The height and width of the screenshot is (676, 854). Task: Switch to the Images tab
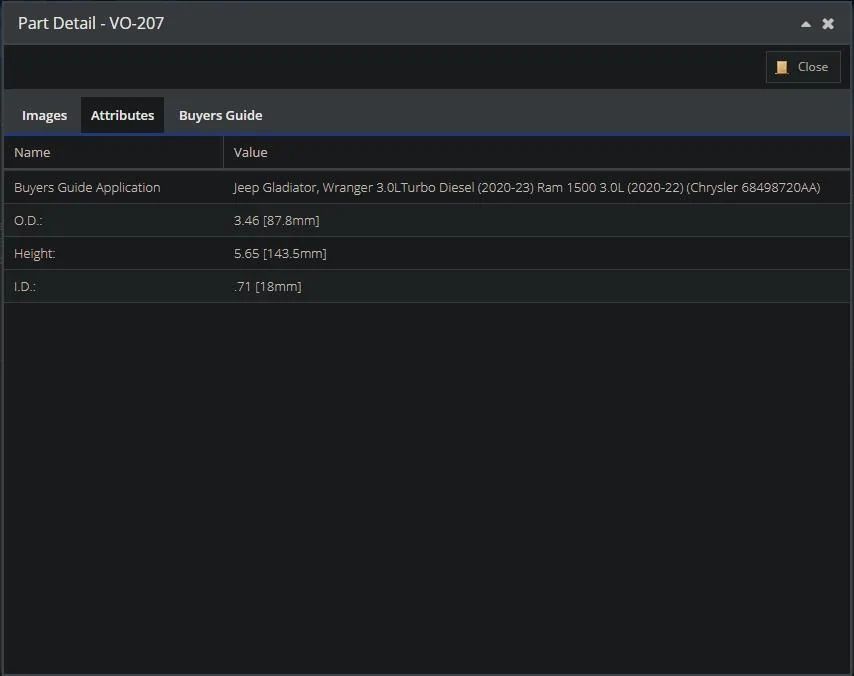coord(44,115)
